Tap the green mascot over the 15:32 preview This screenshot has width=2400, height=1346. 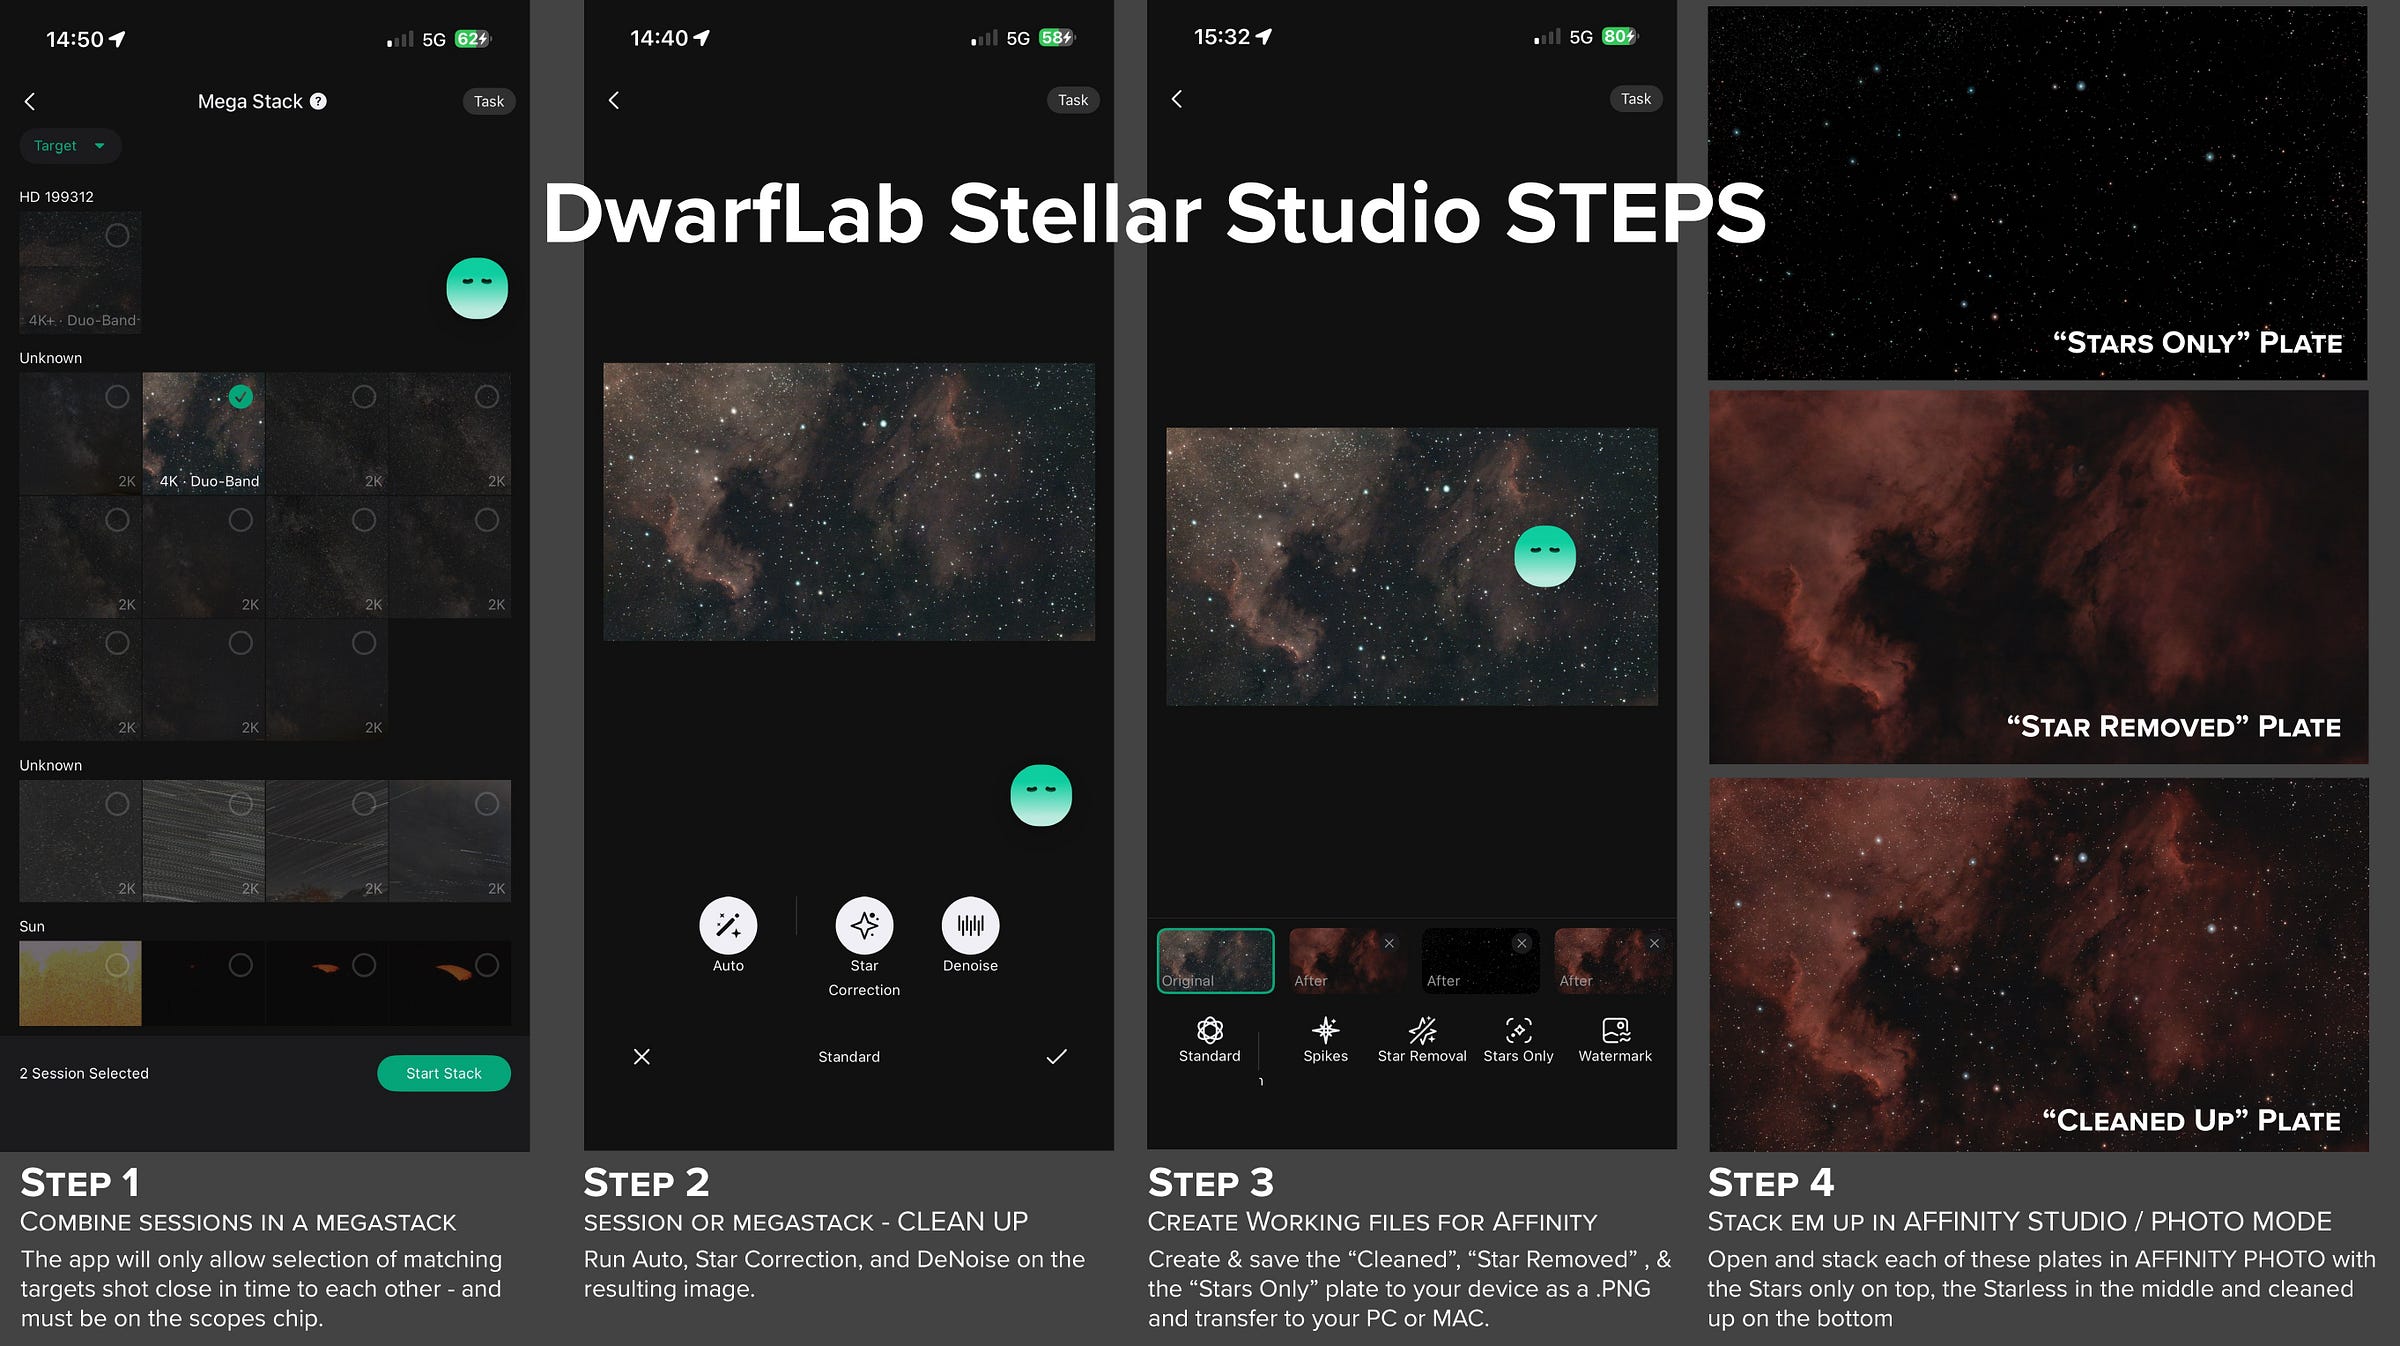1545,556
